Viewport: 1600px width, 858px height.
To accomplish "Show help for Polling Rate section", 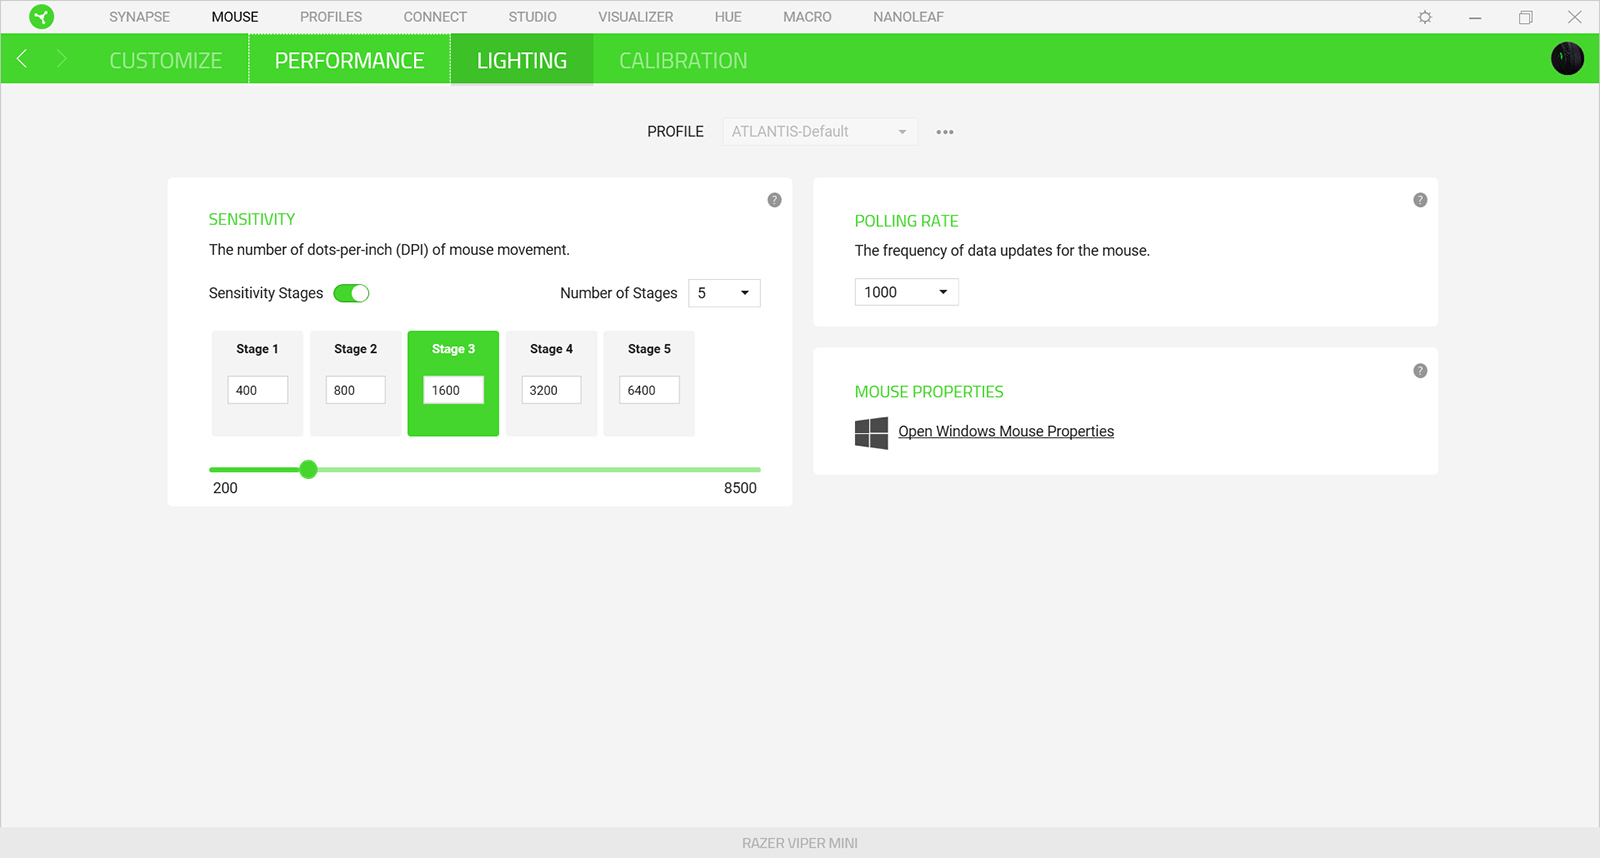I will [1420, 200].
